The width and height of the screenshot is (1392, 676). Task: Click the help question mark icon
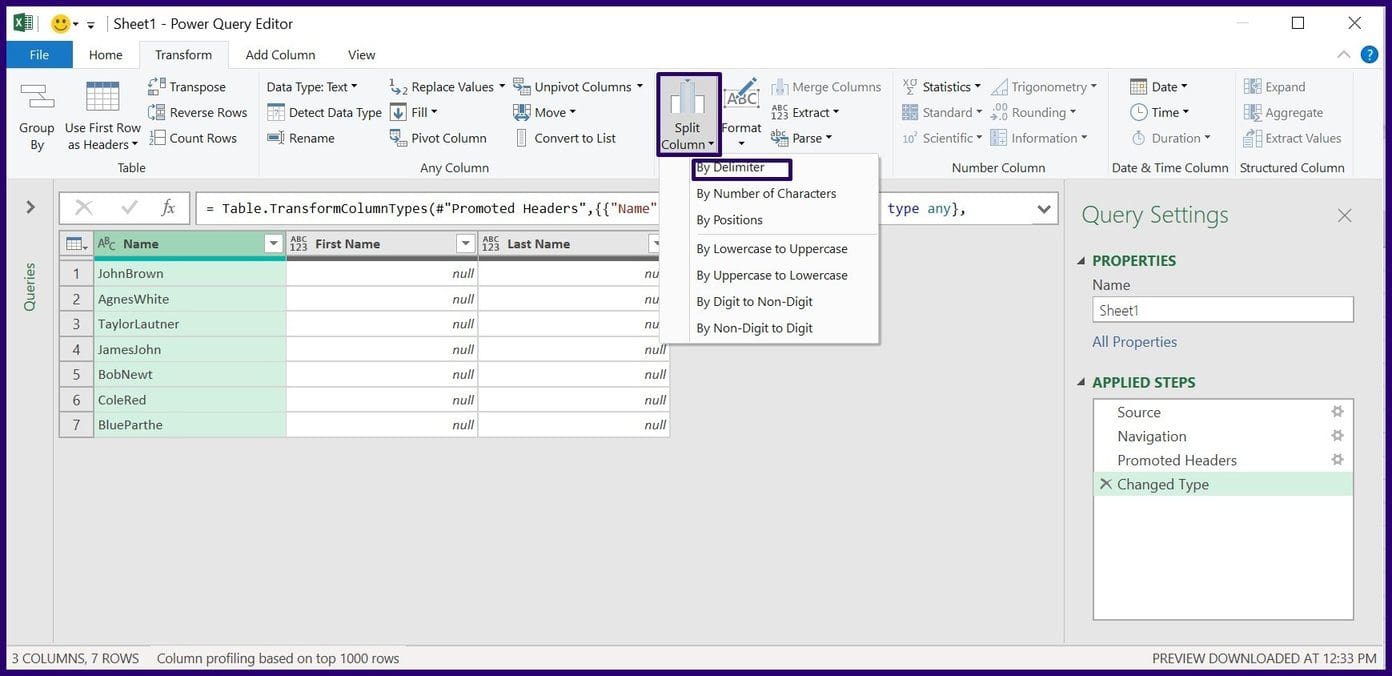(x=1370, y=54)
